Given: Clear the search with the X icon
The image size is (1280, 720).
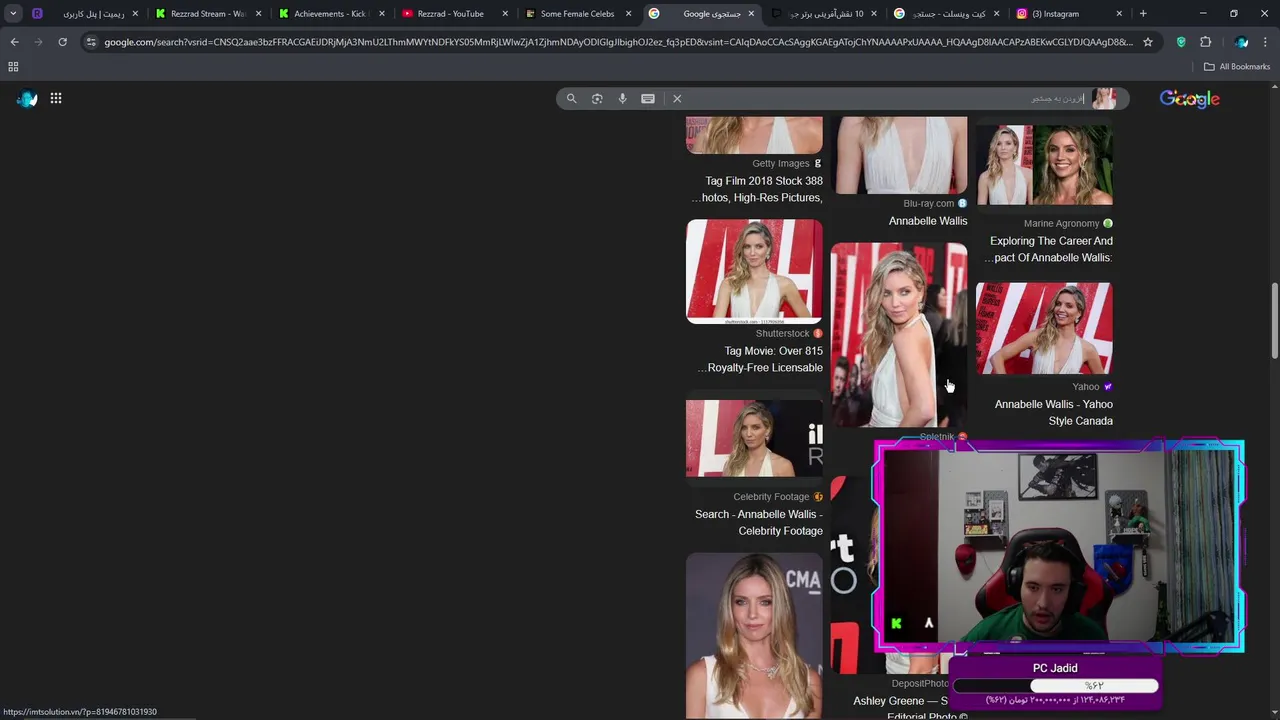Looking at the screenshot, I should pyautogui.click(x=677, y=98).
